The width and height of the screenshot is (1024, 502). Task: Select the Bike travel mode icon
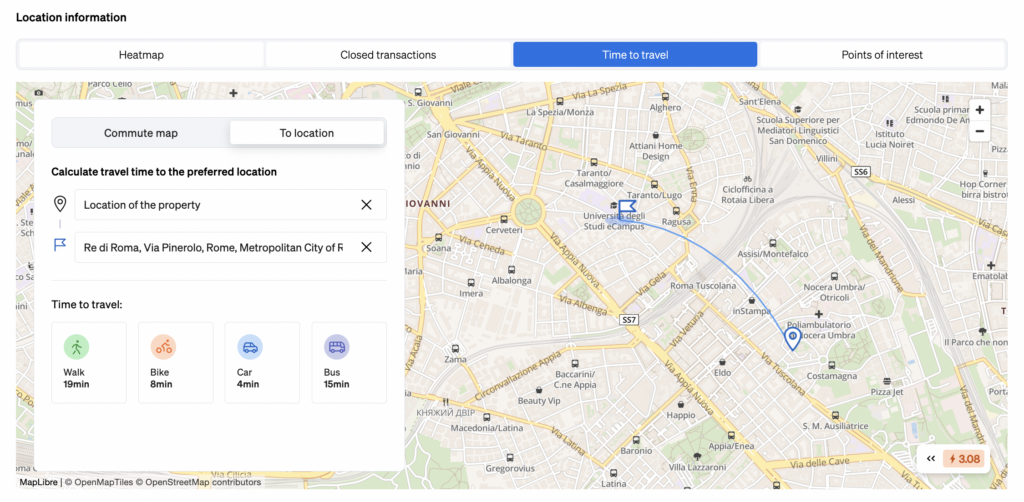pos(163,347)
